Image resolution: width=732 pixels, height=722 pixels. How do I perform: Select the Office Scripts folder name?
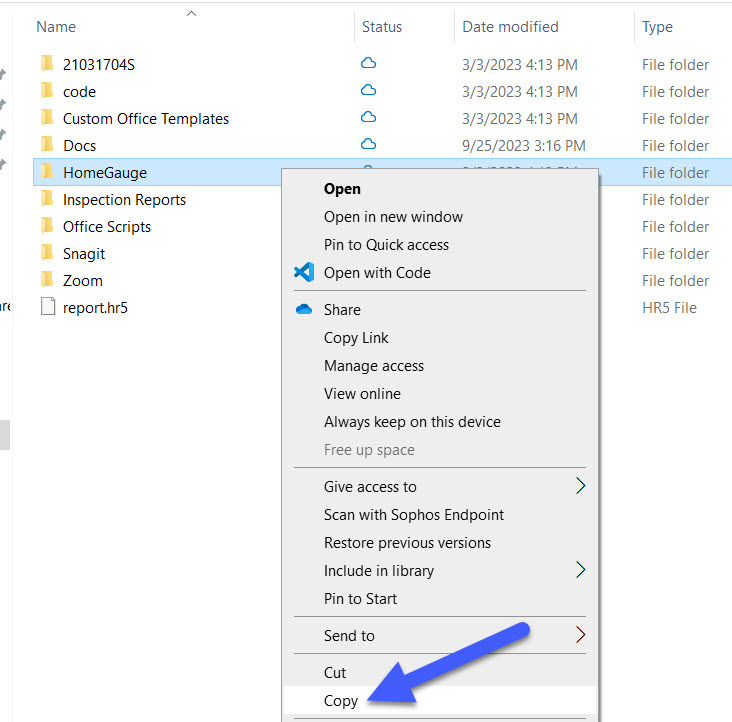tap(107, 227)
